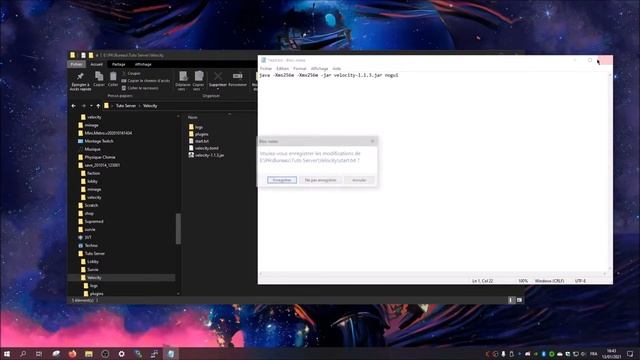Open Explorer's Fichier ribbon tab
Screen dimensions: 640x360
point(76,64)
